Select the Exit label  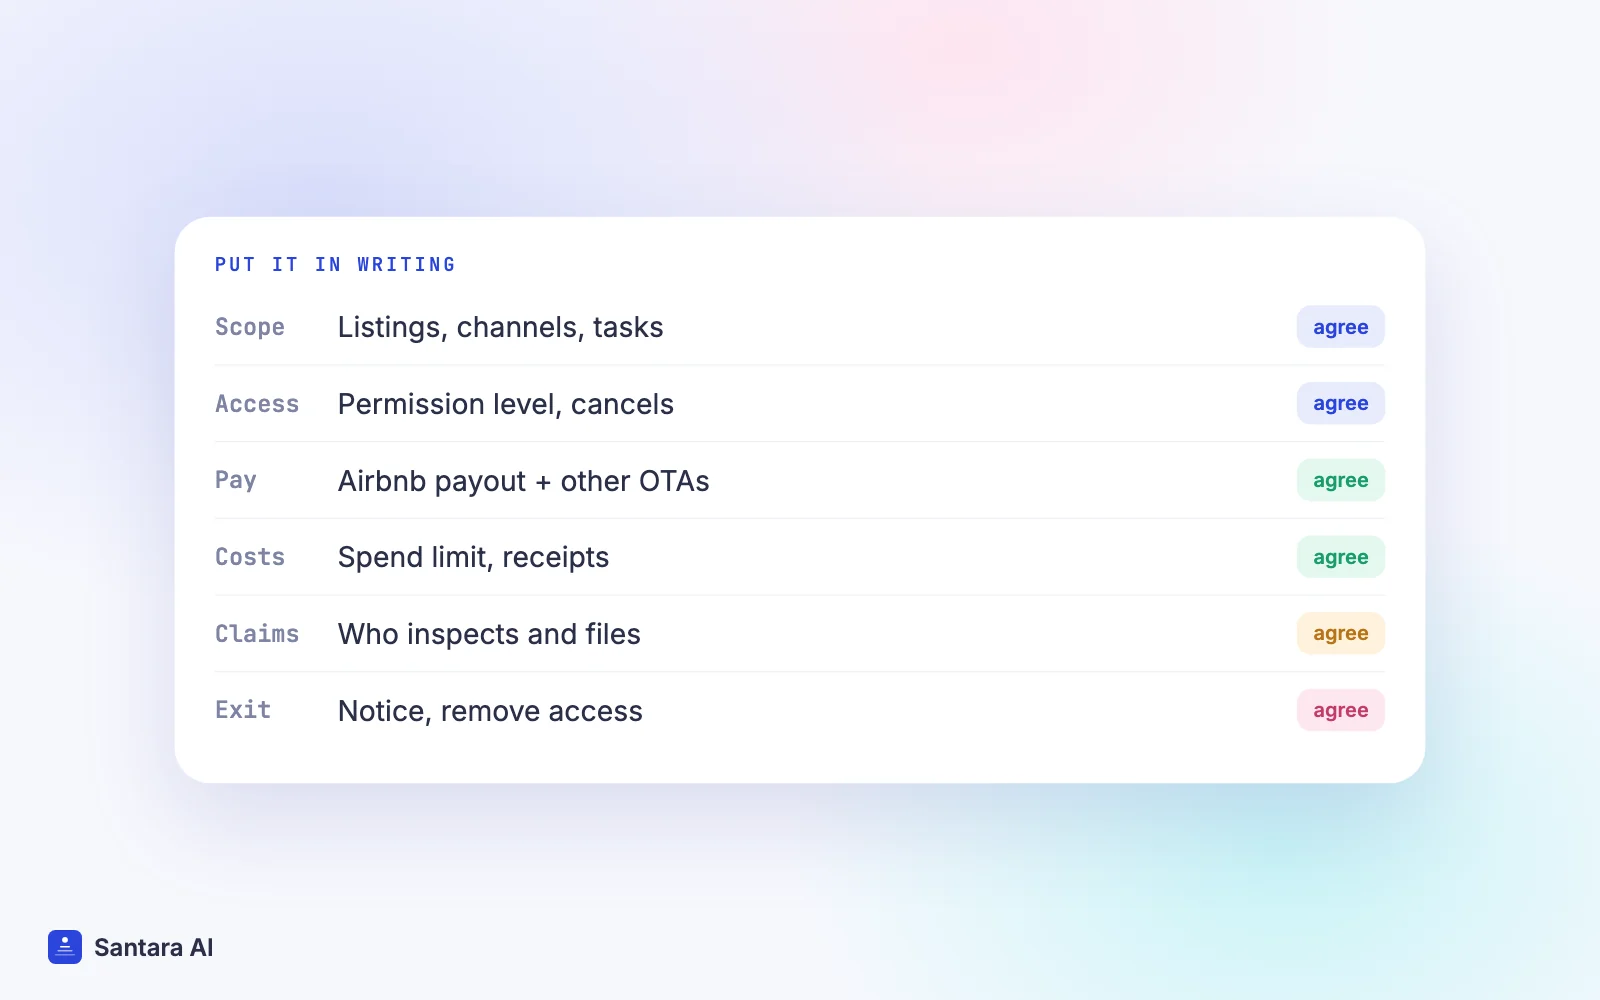pyautogui.click(x=243, y=710)
